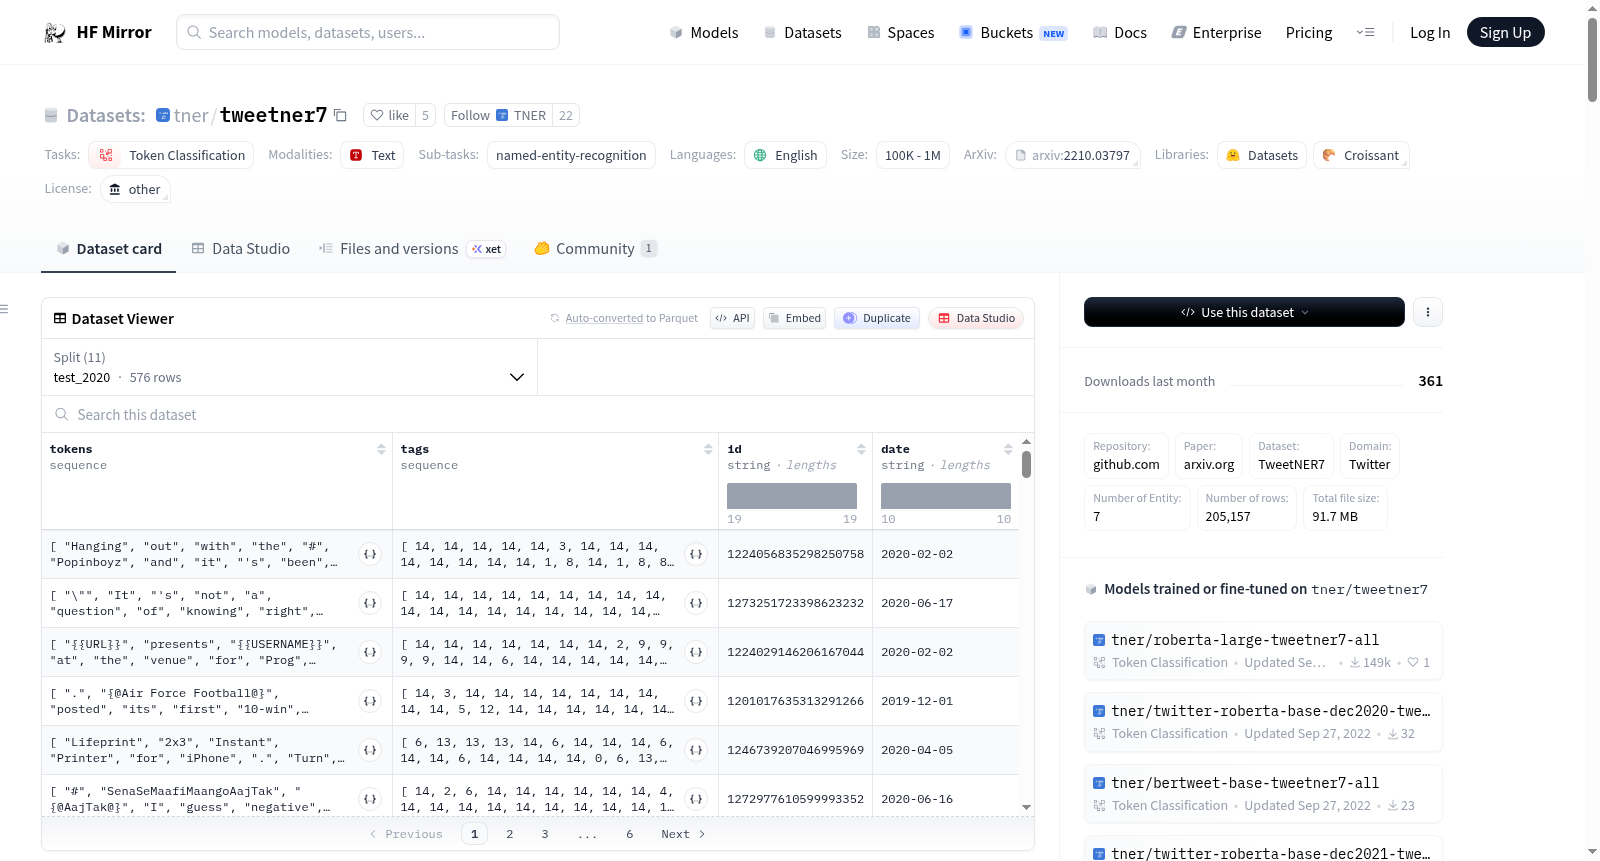The height and width of the screenshot is (861, 1600).
Task: Click the dataset table vertical scrollbar
Action: pos(1026,464)
